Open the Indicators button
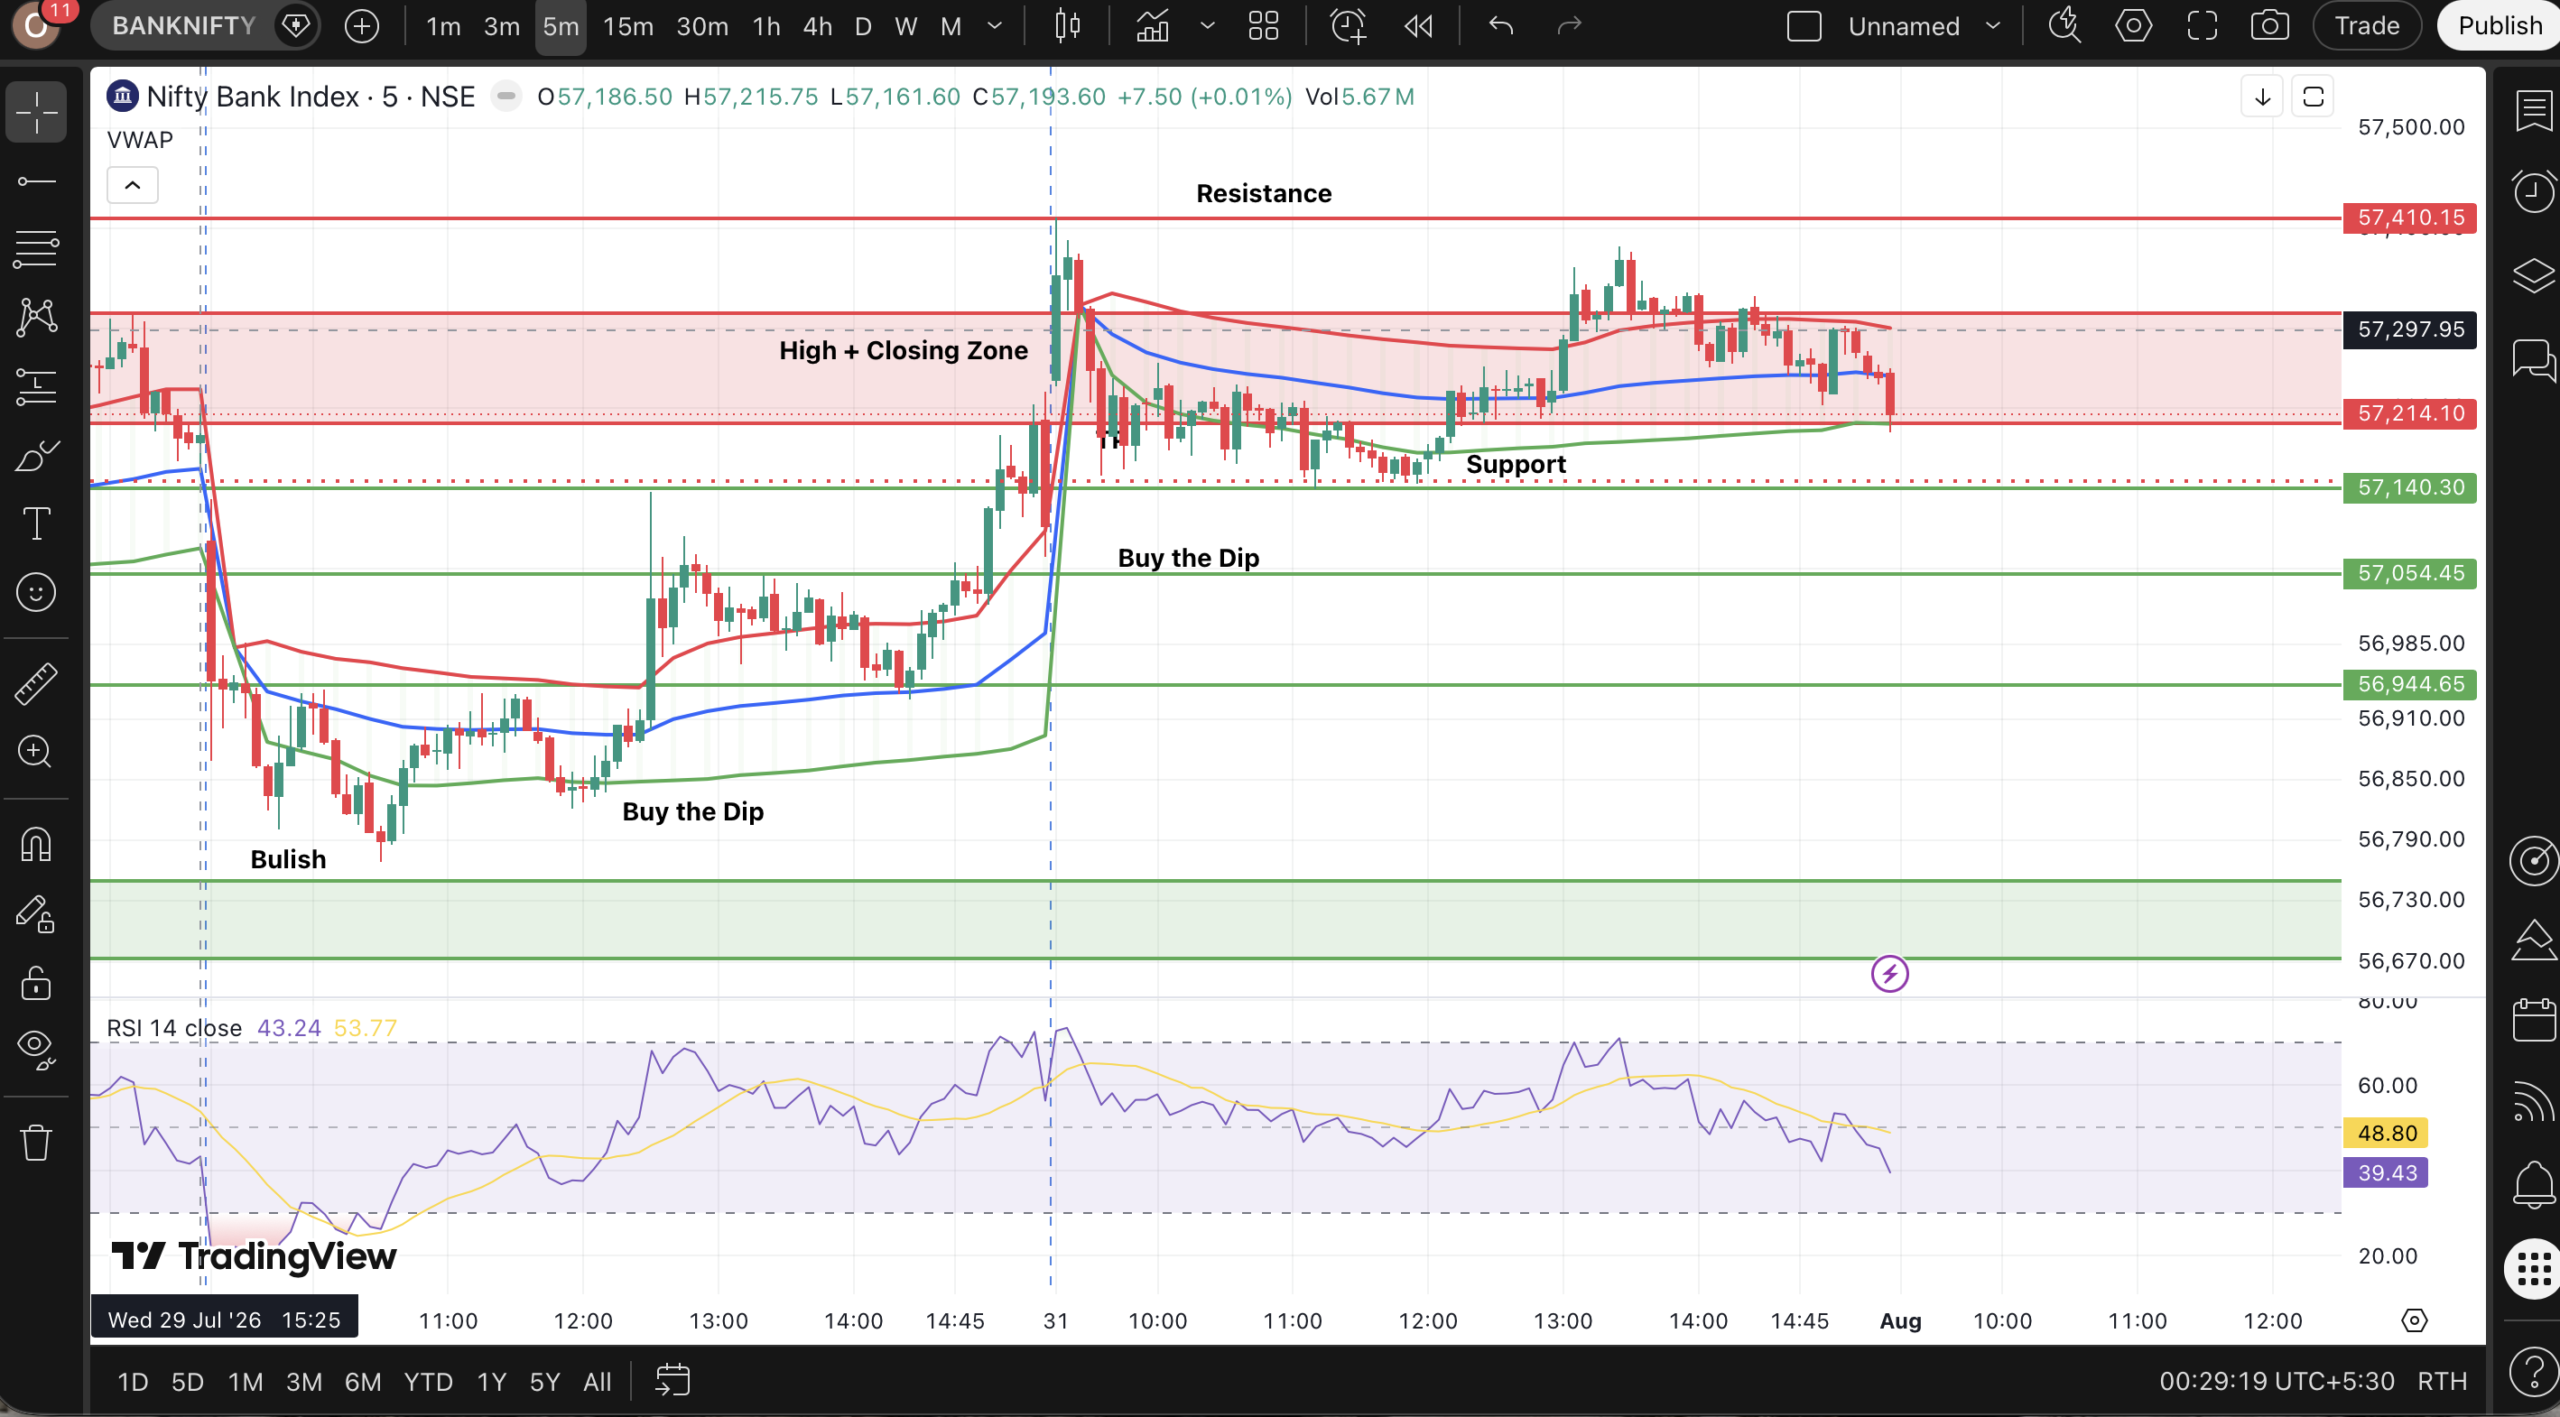The width and height of the screenshot is (2560, 1417). tap(1152, 26)
